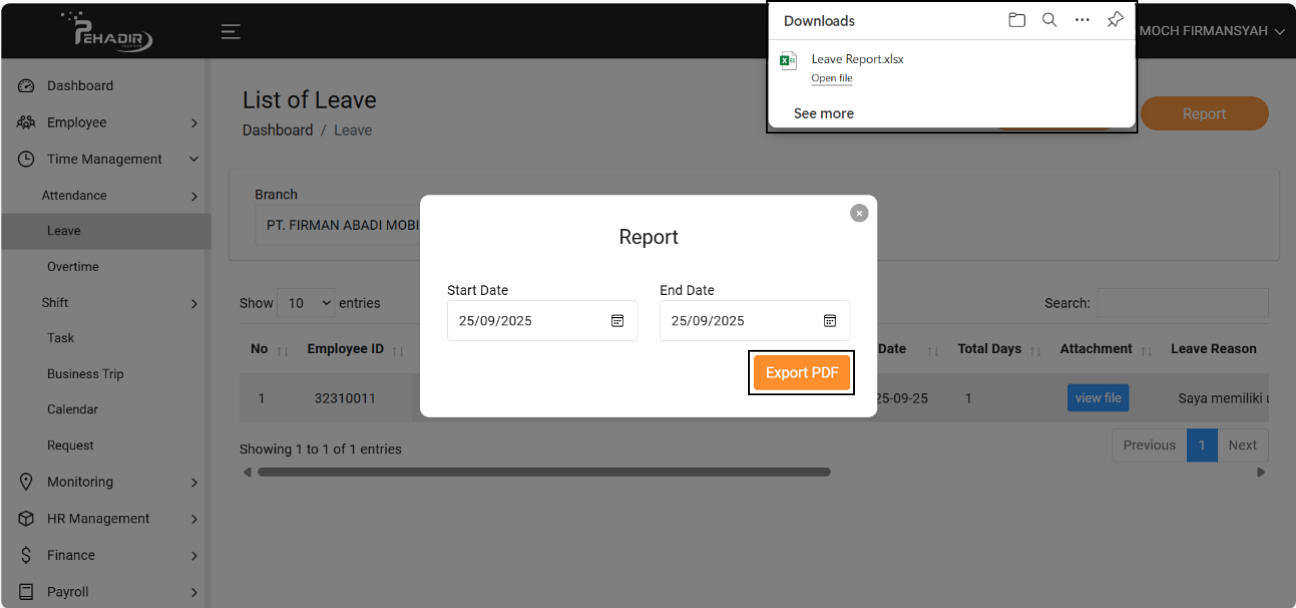
Task: Click the Search input field
Action: [1182, 303]
